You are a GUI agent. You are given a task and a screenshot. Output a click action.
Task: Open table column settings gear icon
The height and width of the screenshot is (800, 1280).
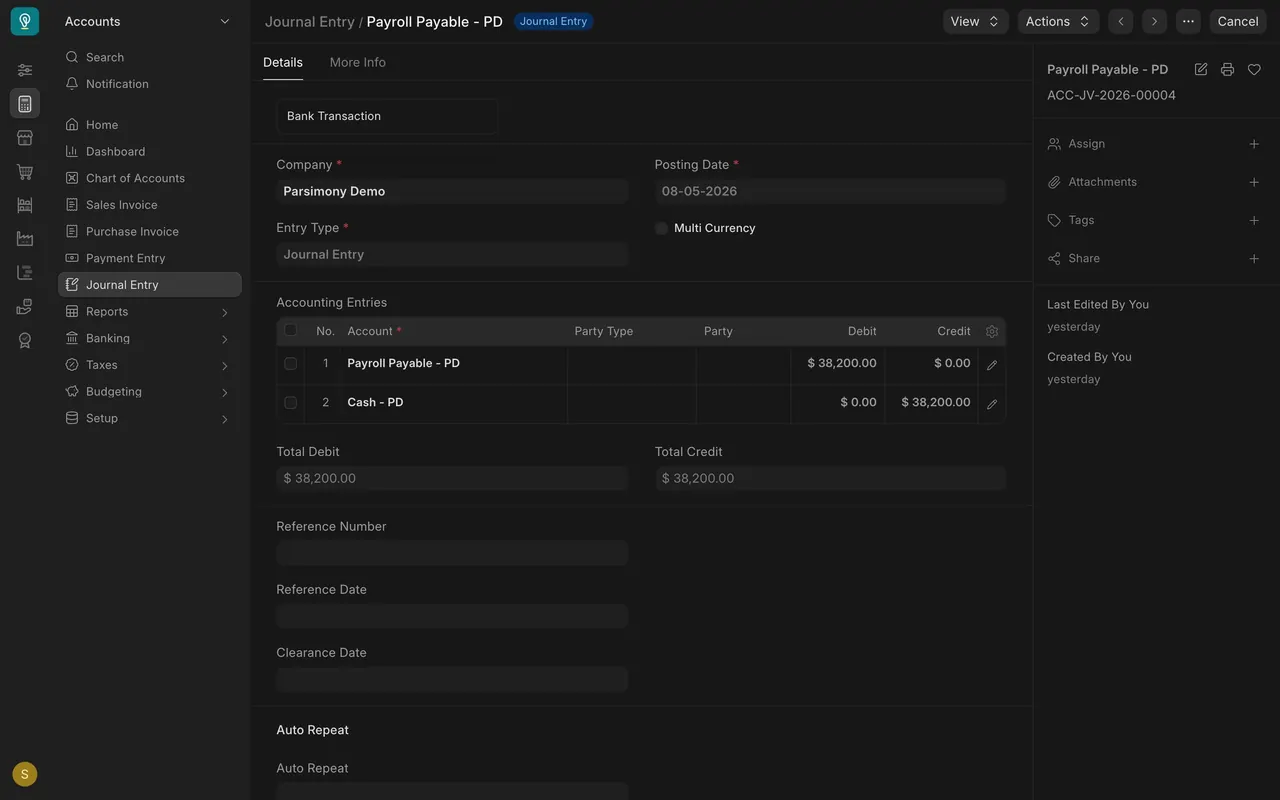[992, 331]
